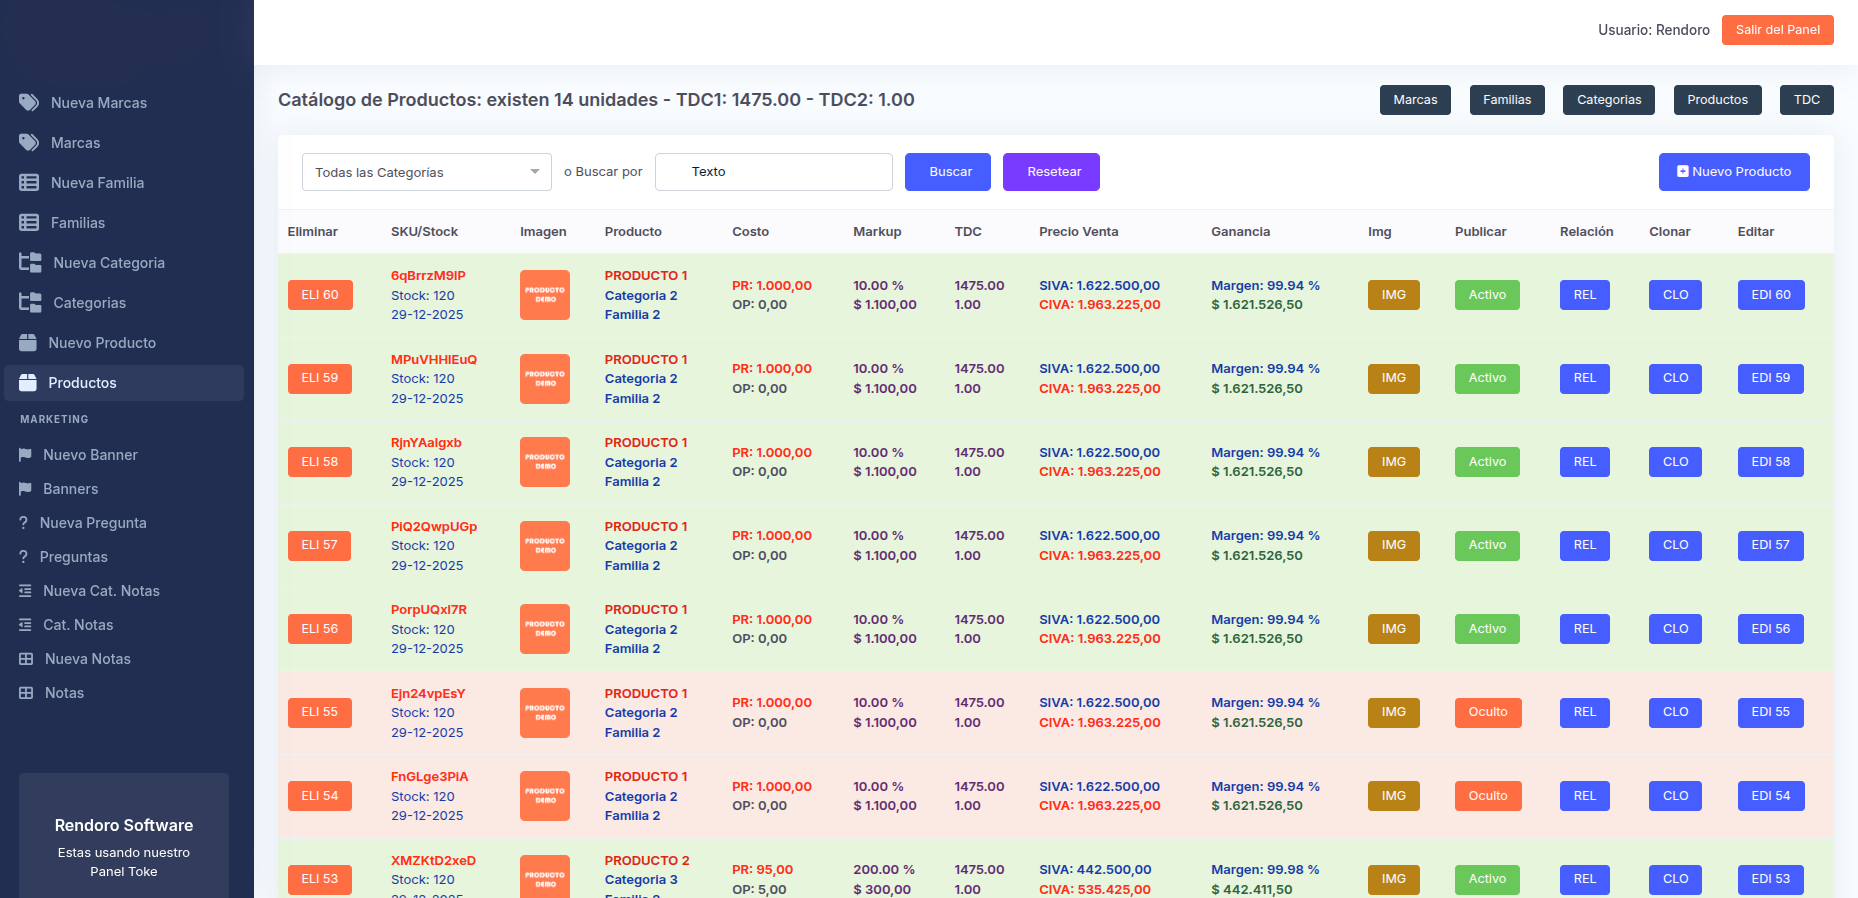1858x898 pixels.
Task: Click the product thumbnail for SKU 6qBrrzM9IP
Action: 545,295
